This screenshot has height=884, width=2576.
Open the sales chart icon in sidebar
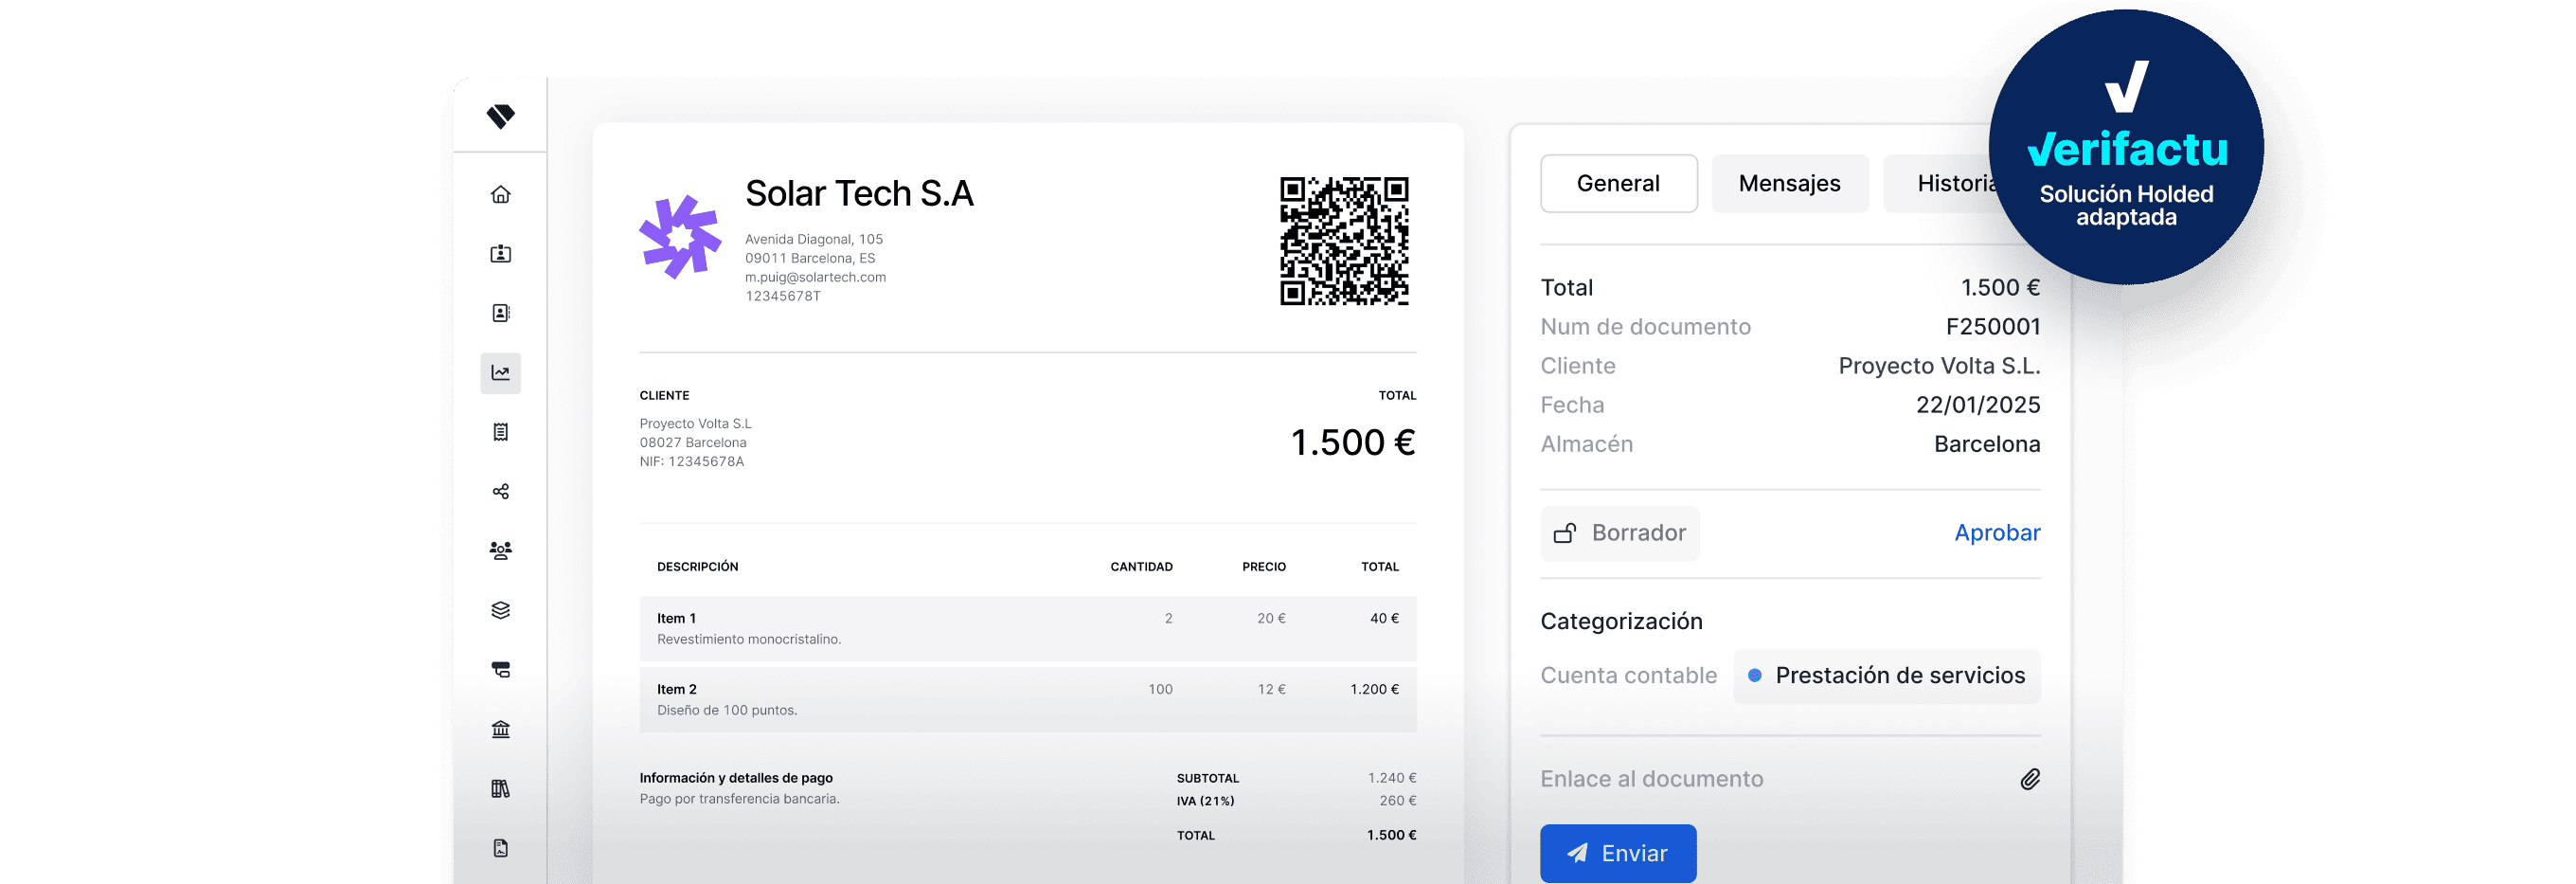click(x=500, y=373)
